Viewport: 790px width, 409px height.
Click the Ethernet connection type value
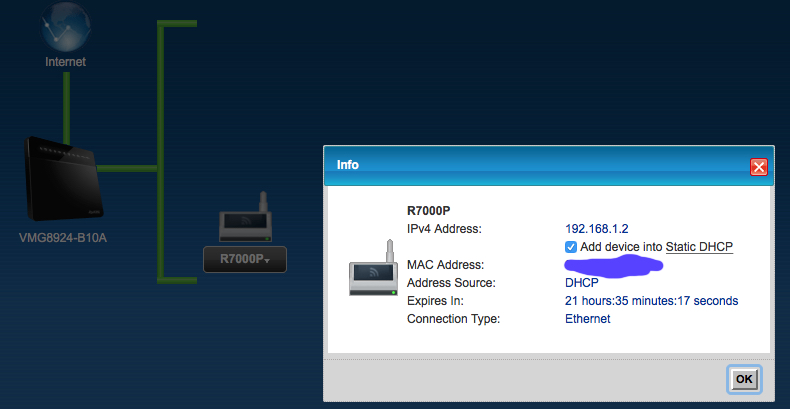pos(587,319)
